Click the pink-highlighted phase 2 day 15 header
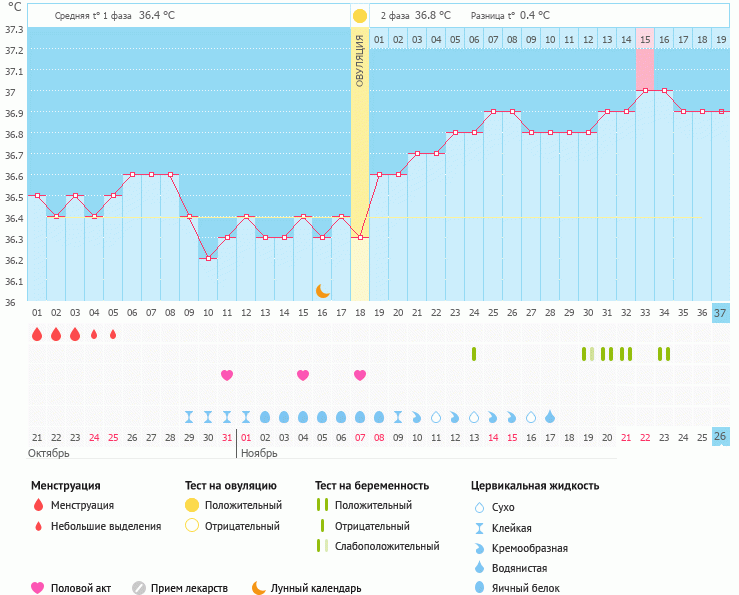Screen dimensions: 739x595 (645, 40)
